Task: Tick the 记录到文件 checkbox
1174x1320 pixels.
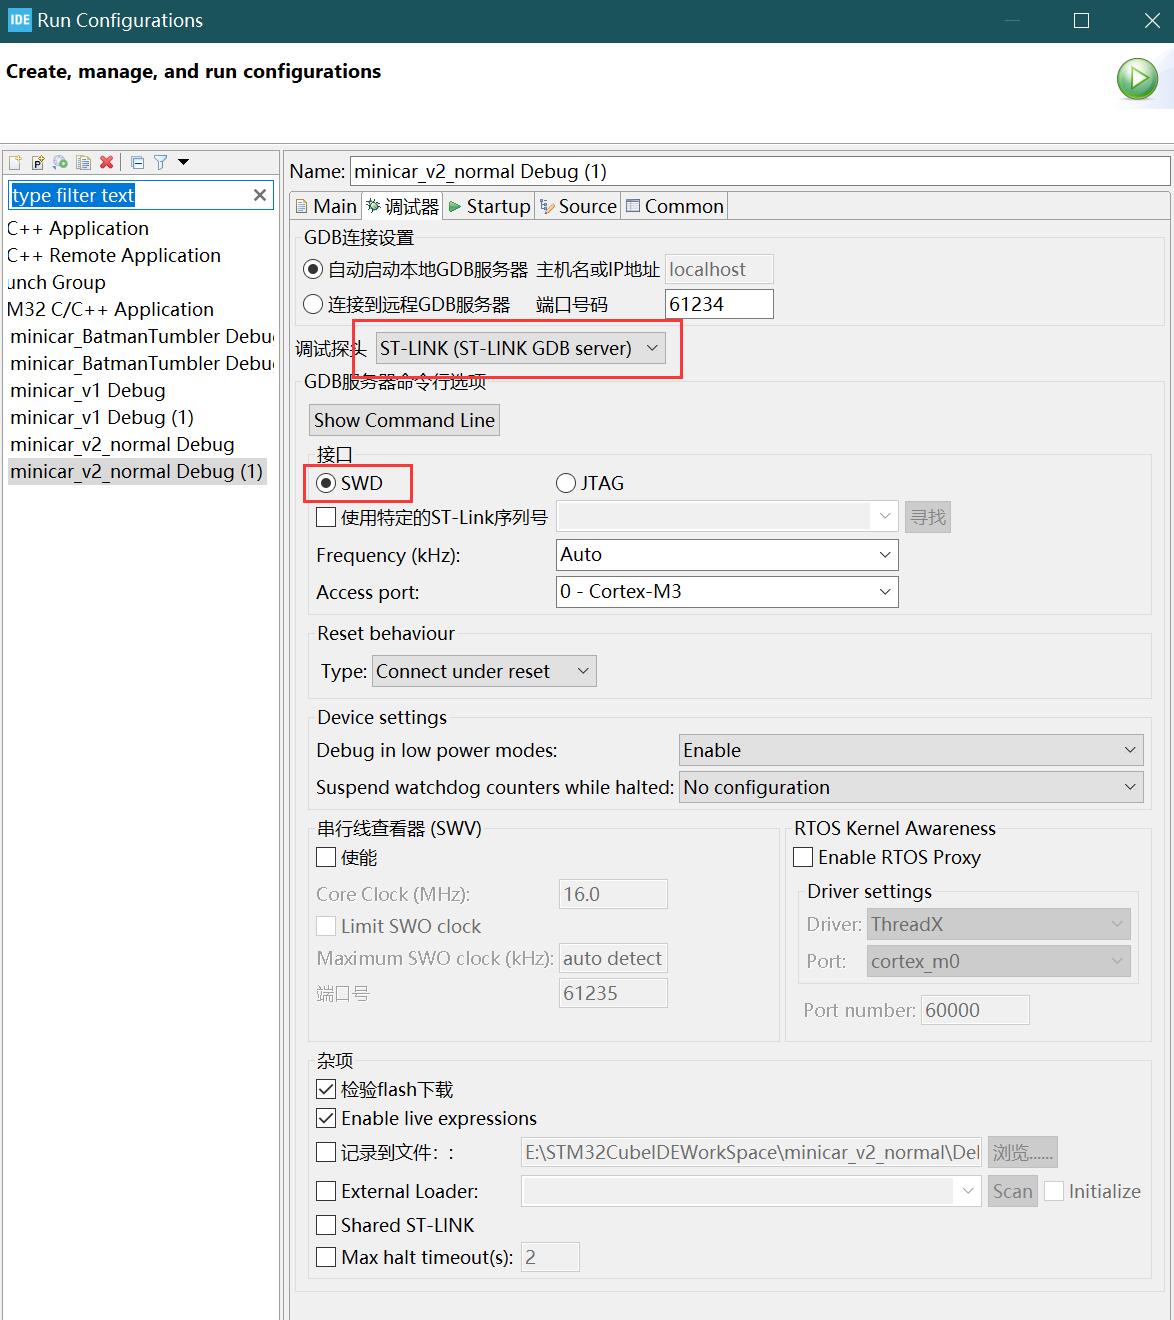Action: click(x=326, y=1152)
